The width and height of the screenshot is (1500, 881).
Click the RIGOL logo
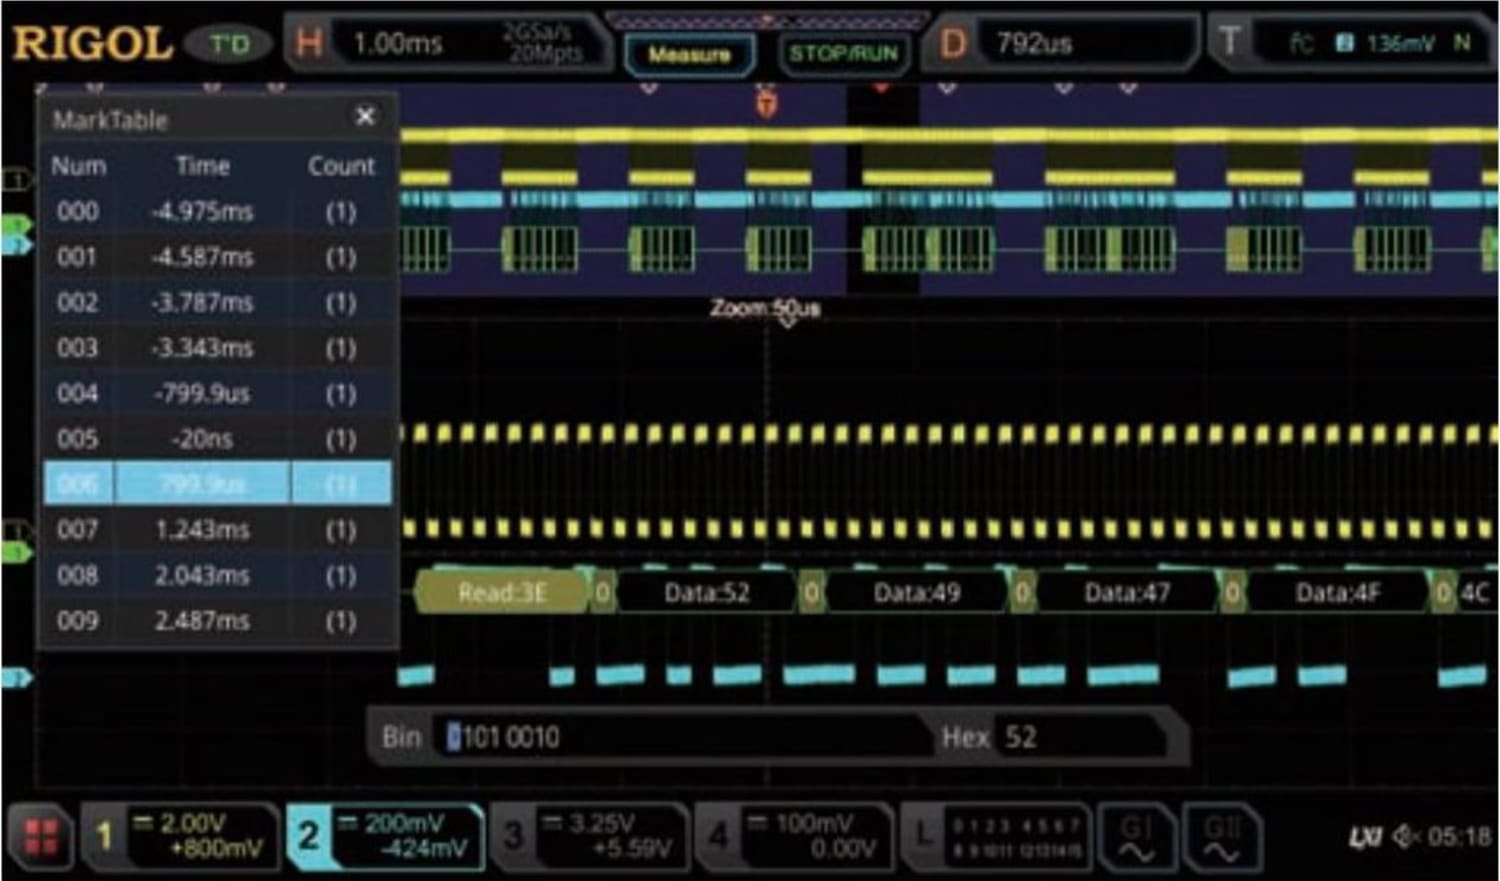tap(93, 42)
